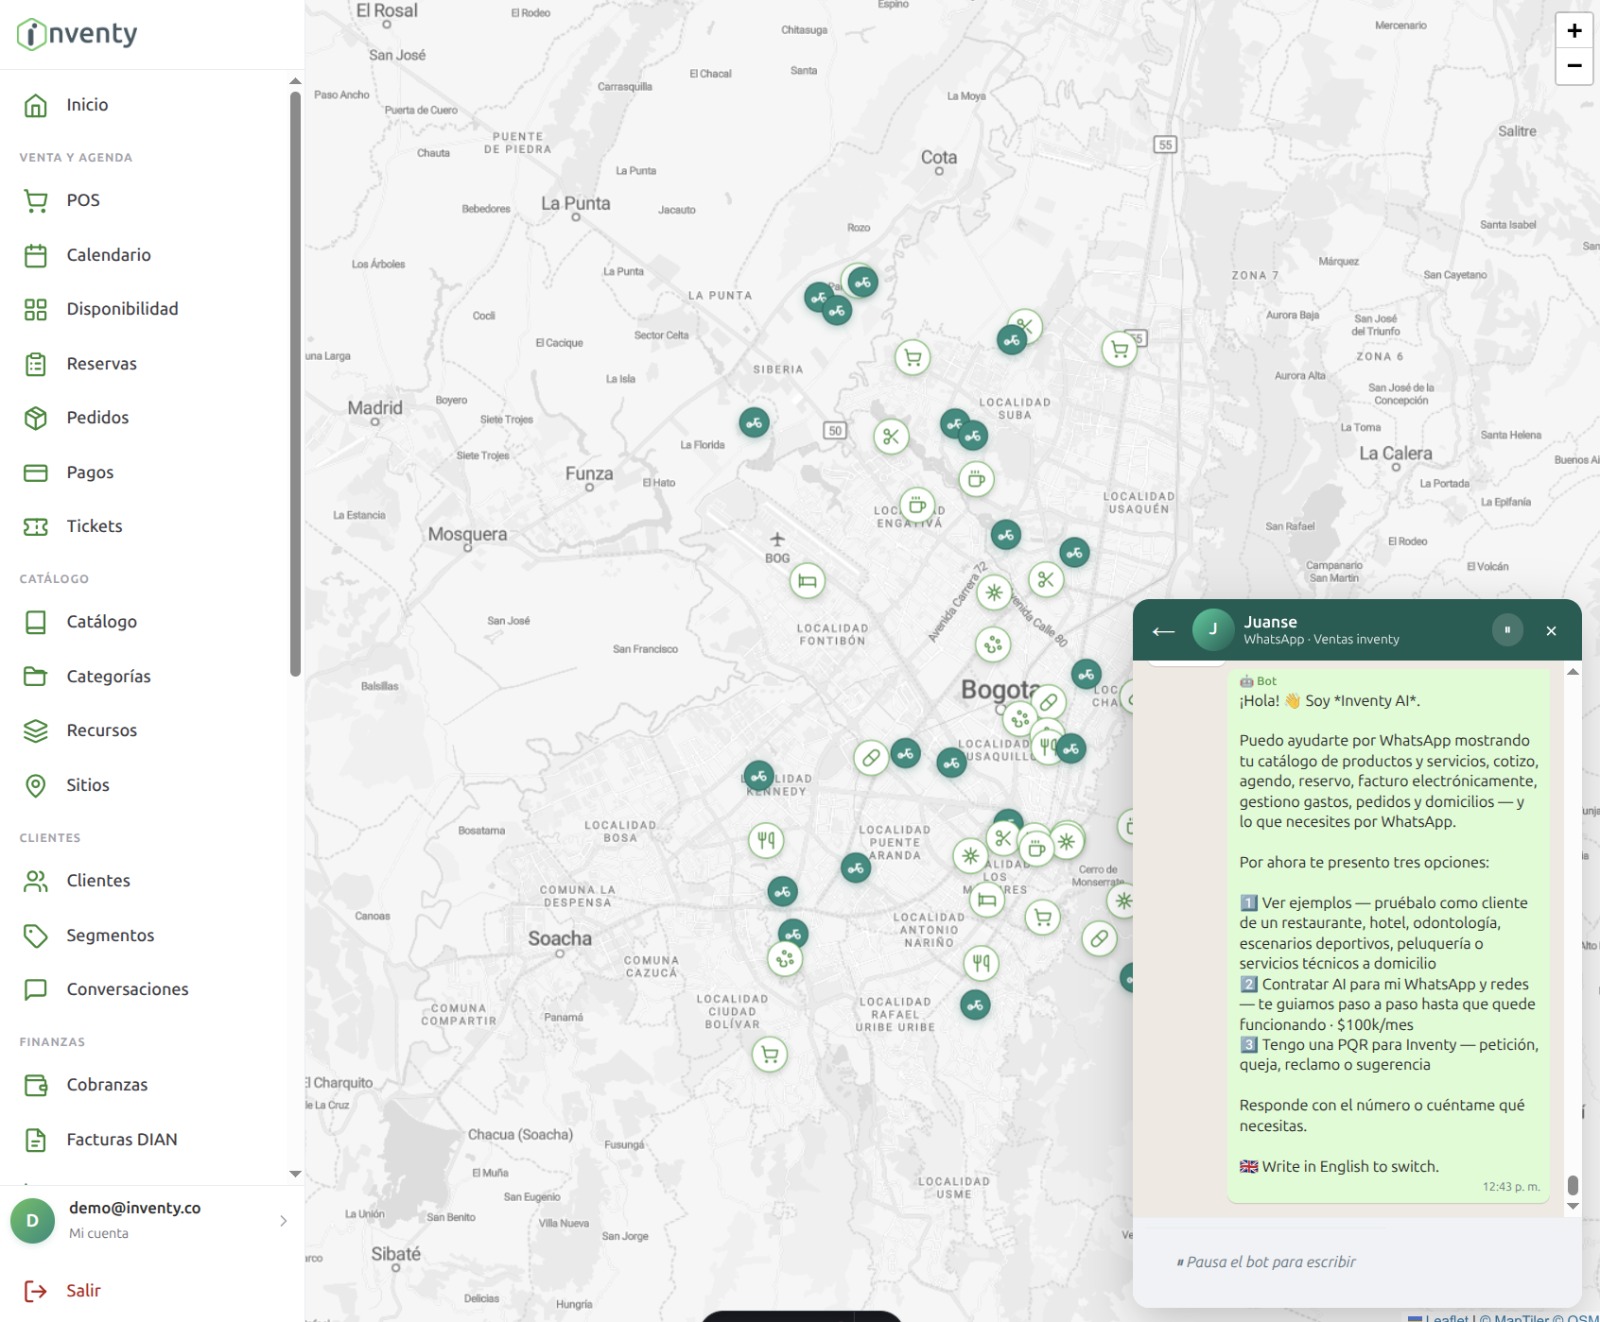Image resolution: width=1600 pixels, height=1322 pixels.
Task: Click the chat message input field
Action: [x=1357, y=1262]
